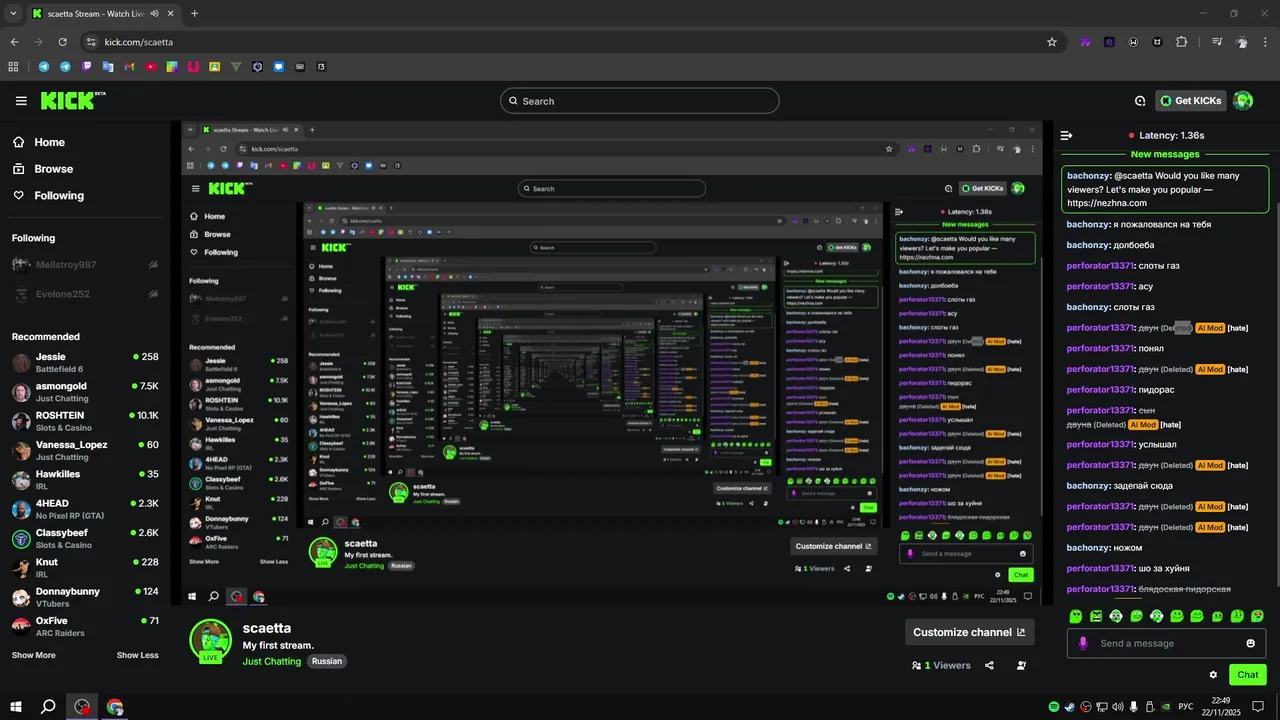Open the site information icon in address bar
1280x720 pixels.
pyautogui.click(x=91, y=42)
